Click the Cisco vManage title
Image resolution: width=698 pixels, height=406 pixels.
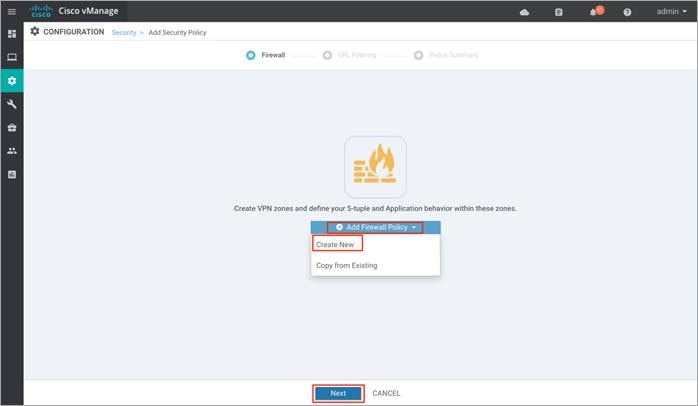coord(89,11)
